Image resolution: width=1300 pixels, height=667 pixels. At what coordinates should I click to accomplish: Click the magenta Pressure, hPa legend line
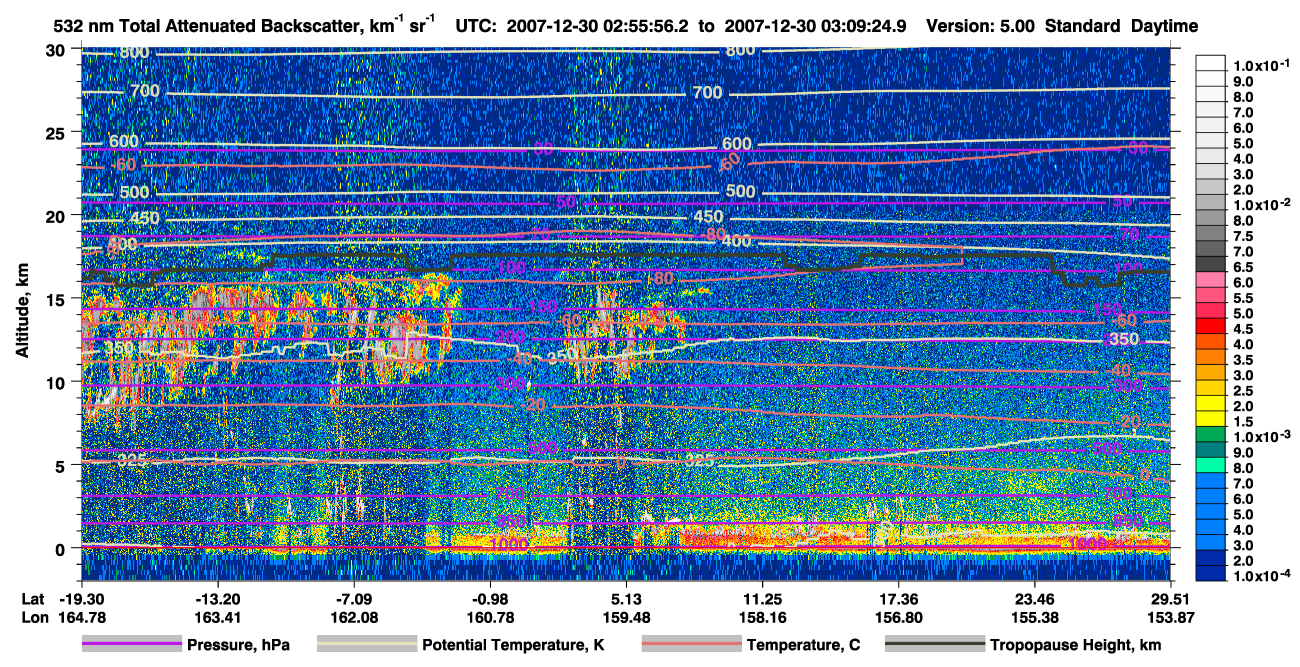coord(130,645)
